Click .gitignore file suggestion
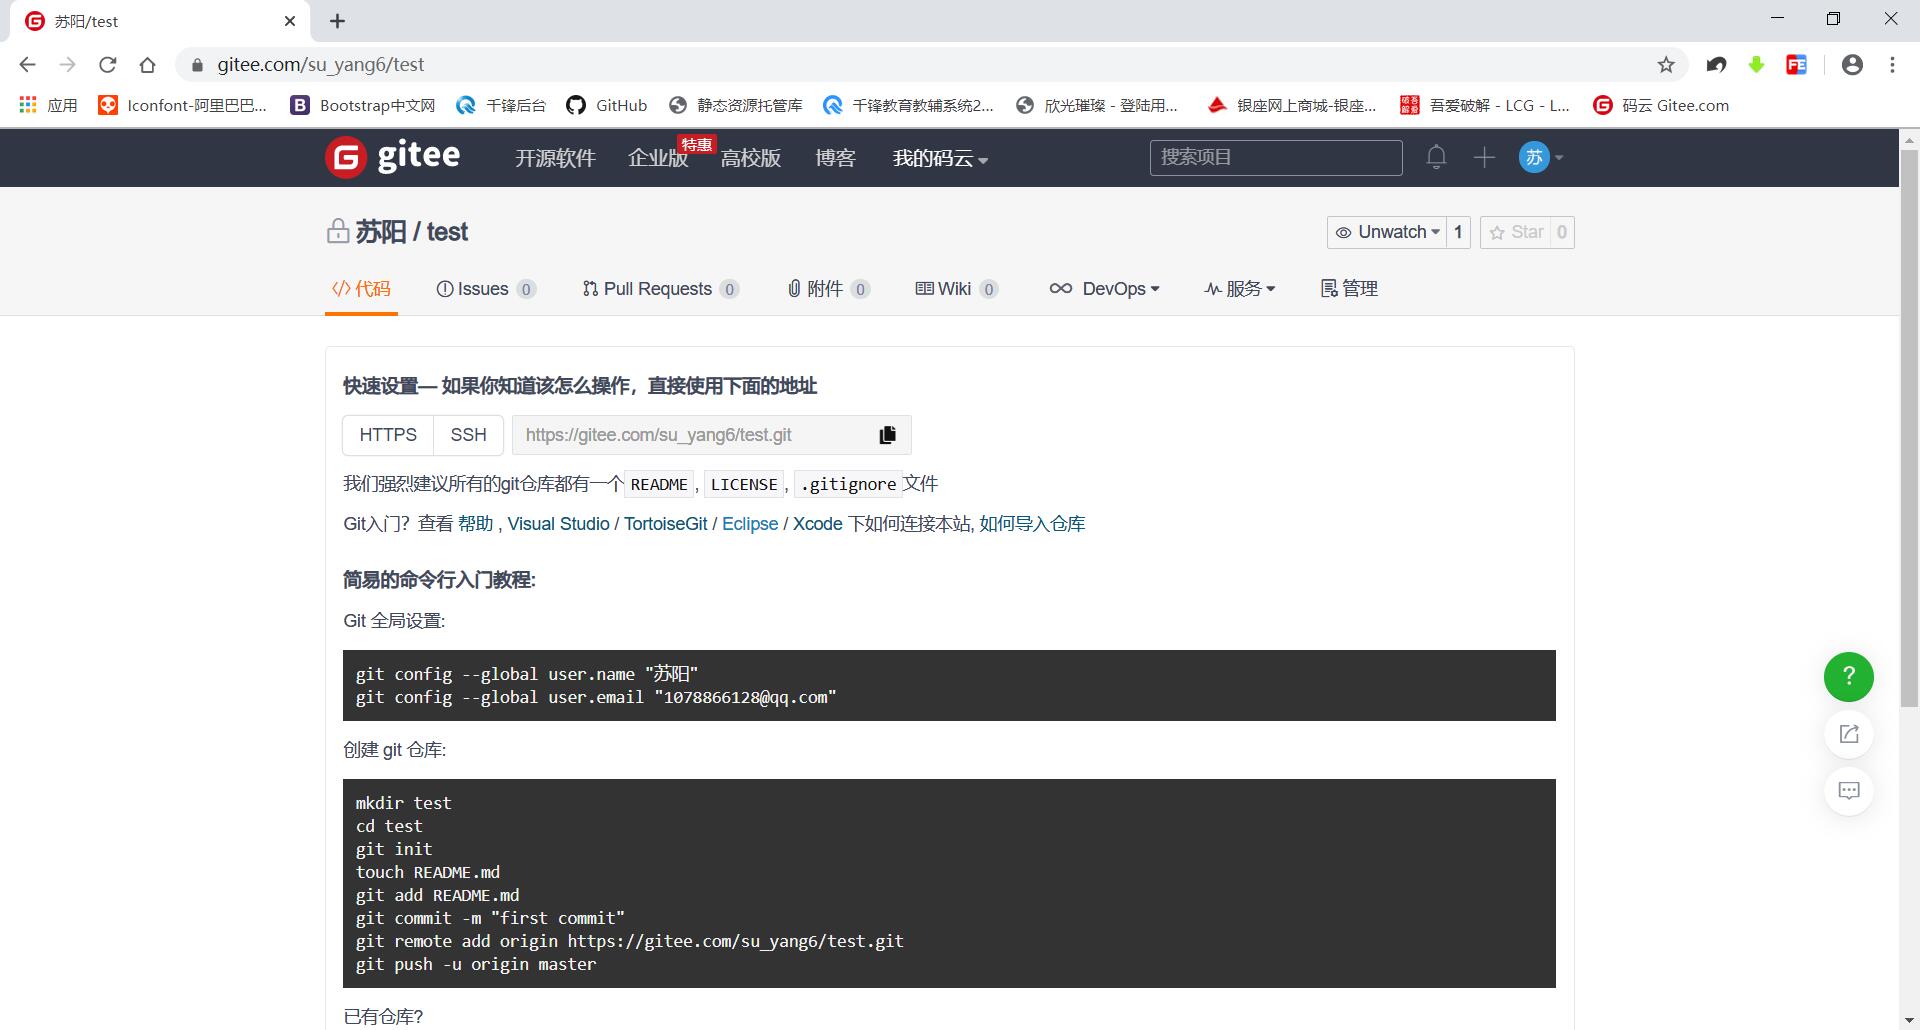1920x1030 pixels. pyautogui.click(x=848, y=485)
